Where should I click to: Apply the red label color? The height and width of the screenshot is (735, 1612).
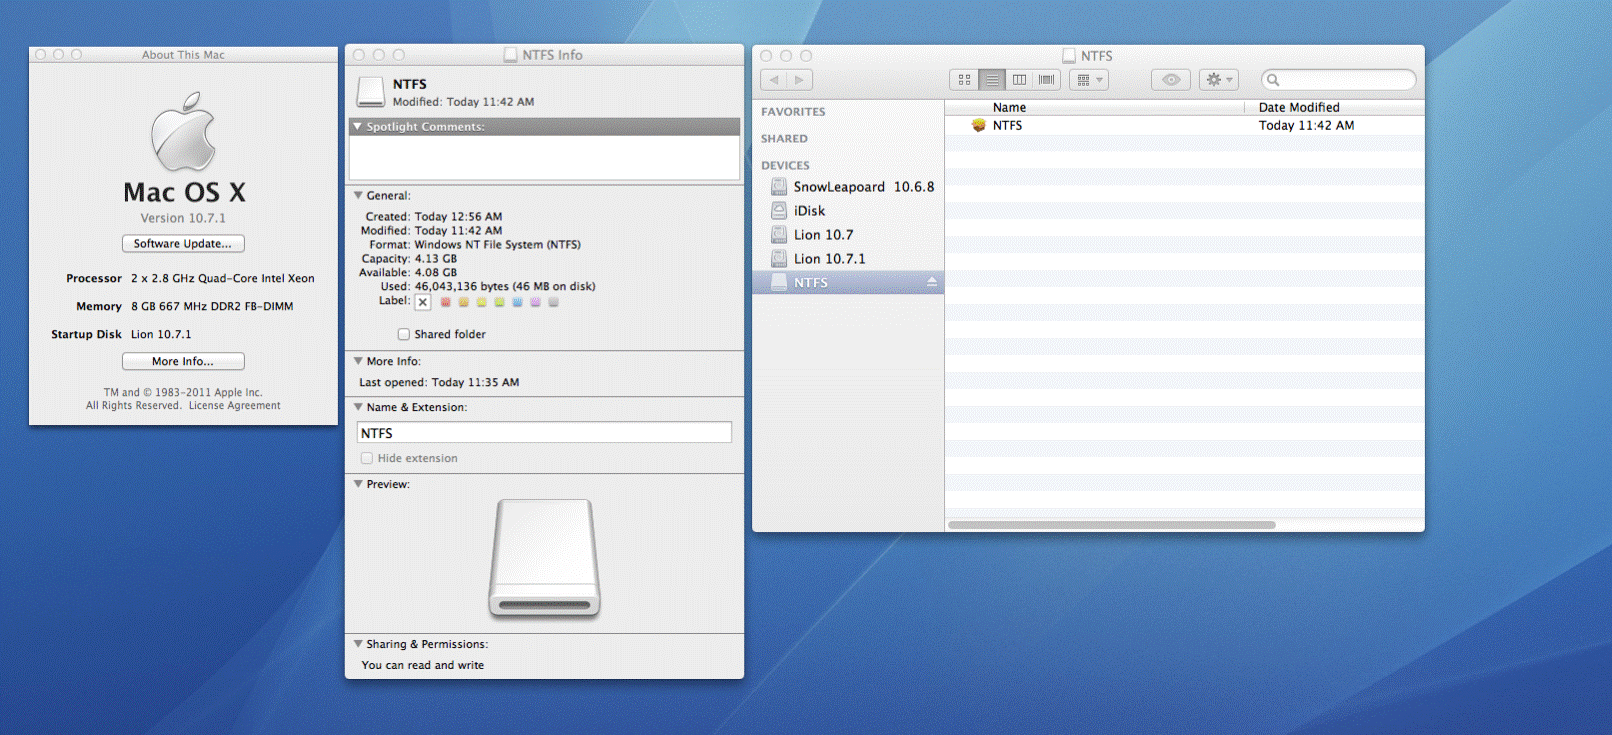445,302
